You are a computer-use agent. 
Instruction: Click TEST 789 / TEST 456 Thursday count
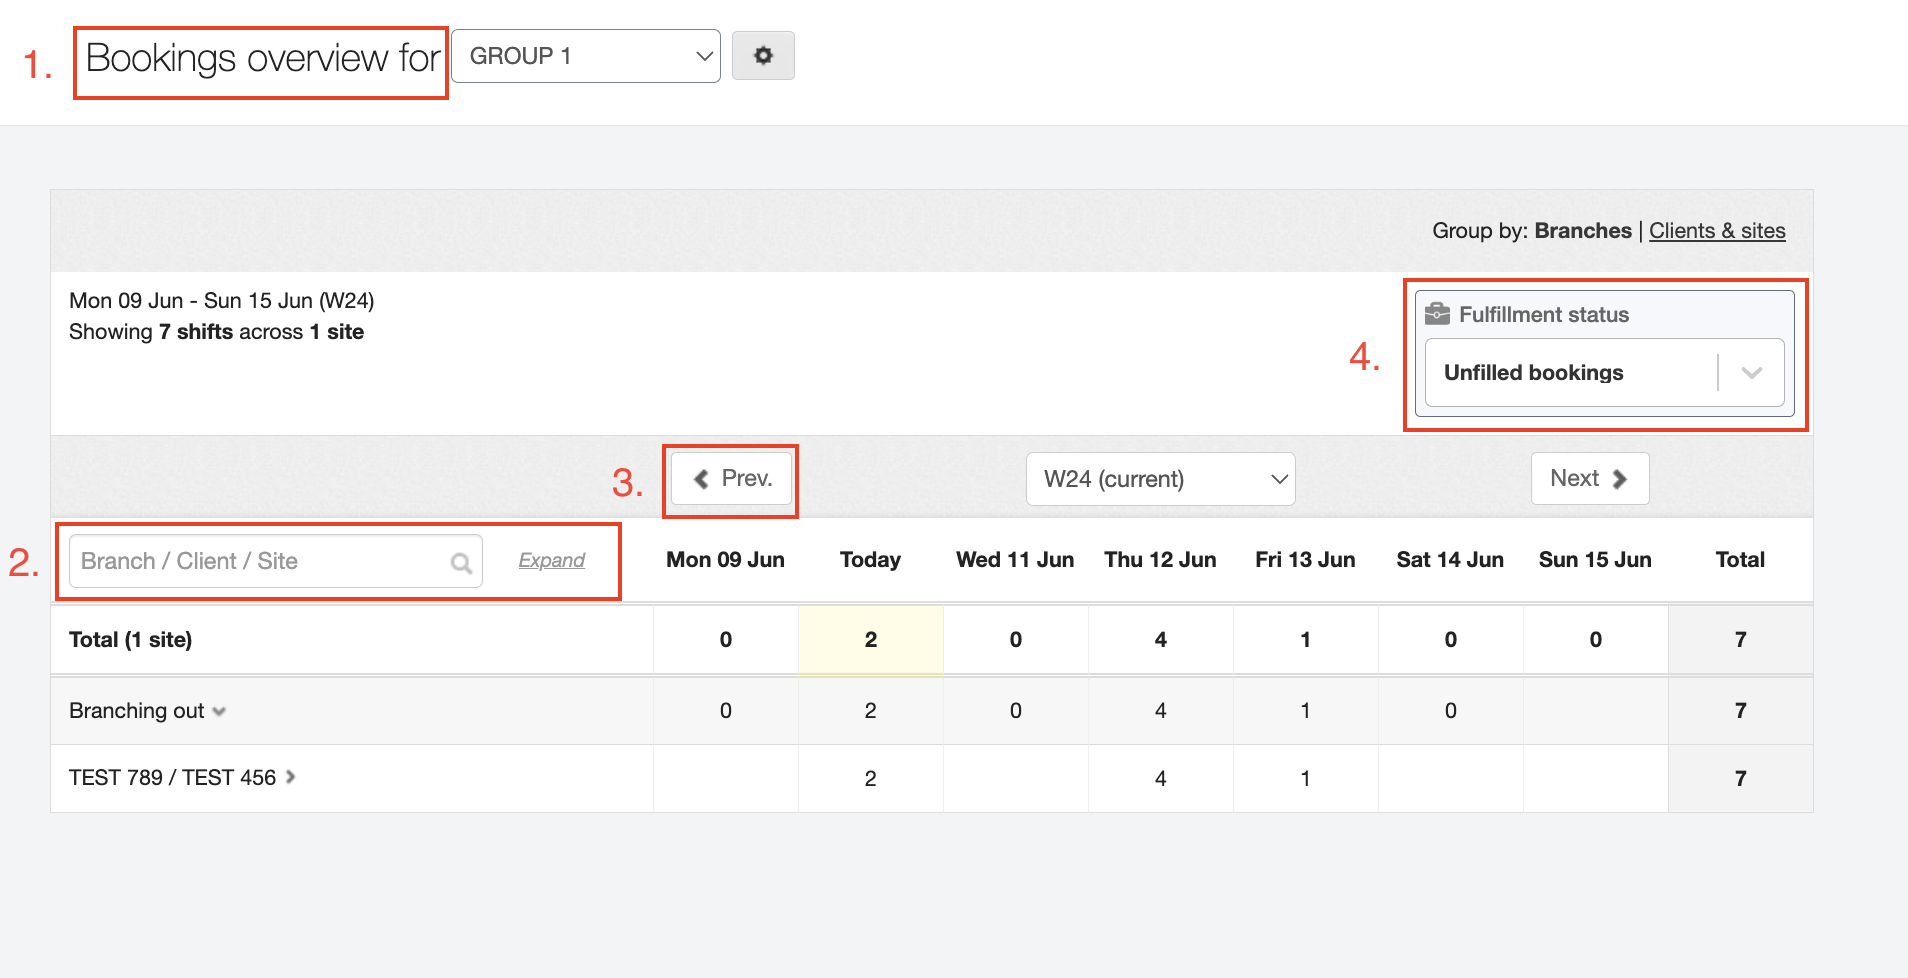coord(1160,778)
